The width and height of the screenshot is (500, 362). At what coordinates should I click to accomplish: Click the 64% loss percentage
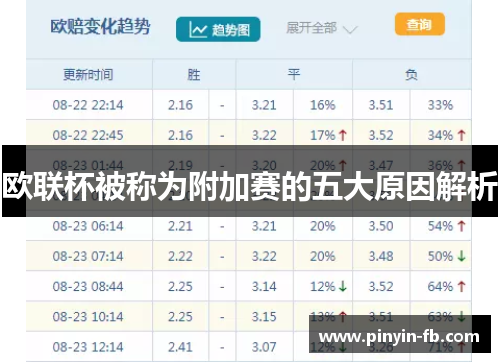[x=440, y=286]
